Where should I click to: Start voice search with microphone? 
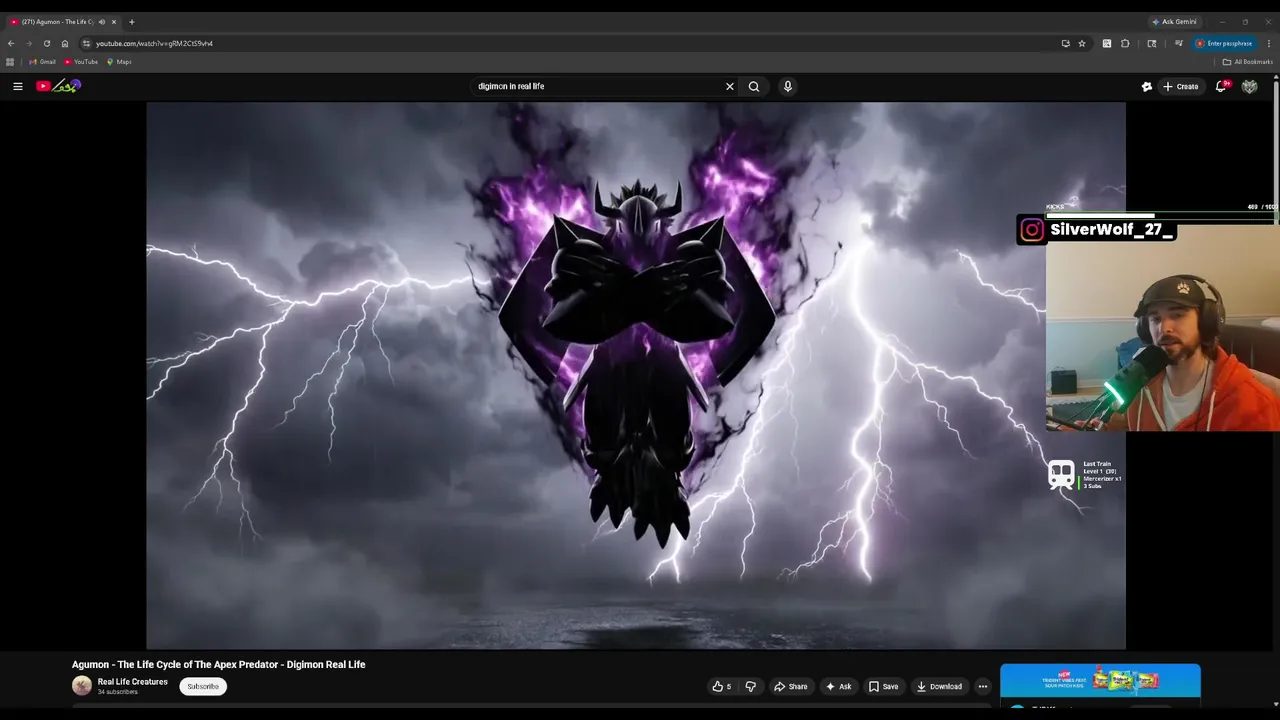[788, 86]
